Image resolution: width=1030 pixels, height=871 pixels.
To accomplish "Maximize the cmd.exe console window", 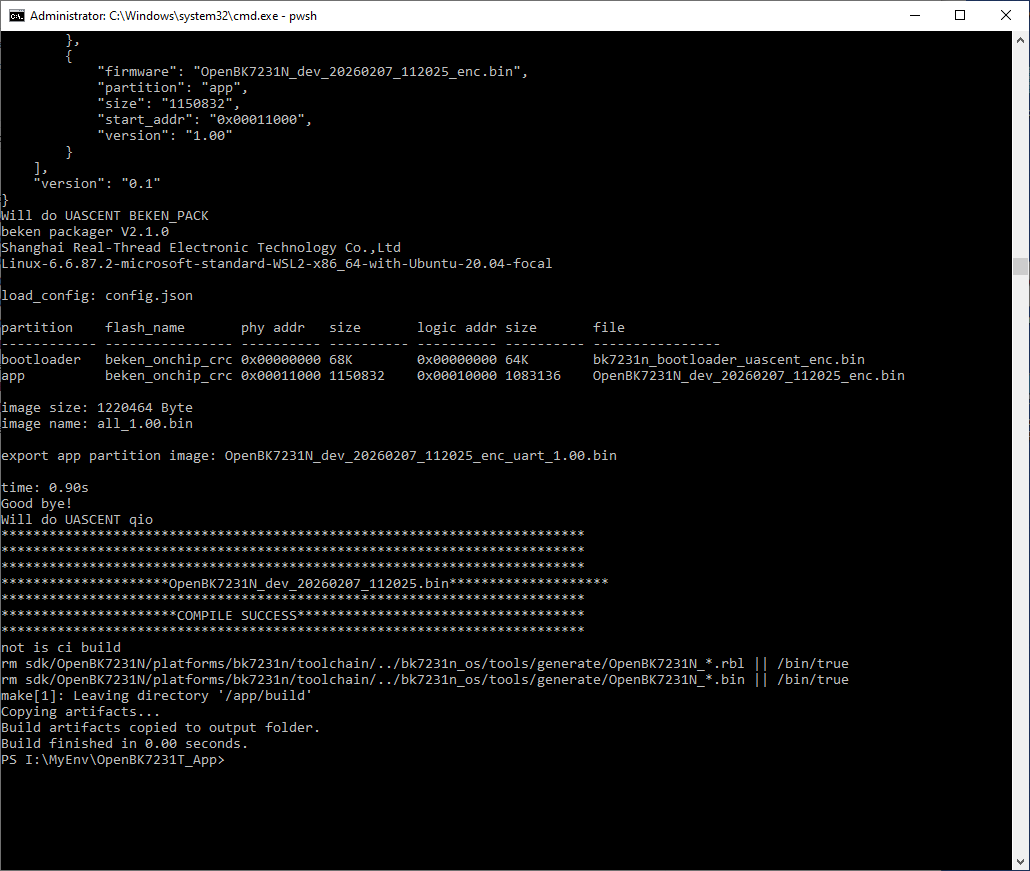I will point(960,15).
